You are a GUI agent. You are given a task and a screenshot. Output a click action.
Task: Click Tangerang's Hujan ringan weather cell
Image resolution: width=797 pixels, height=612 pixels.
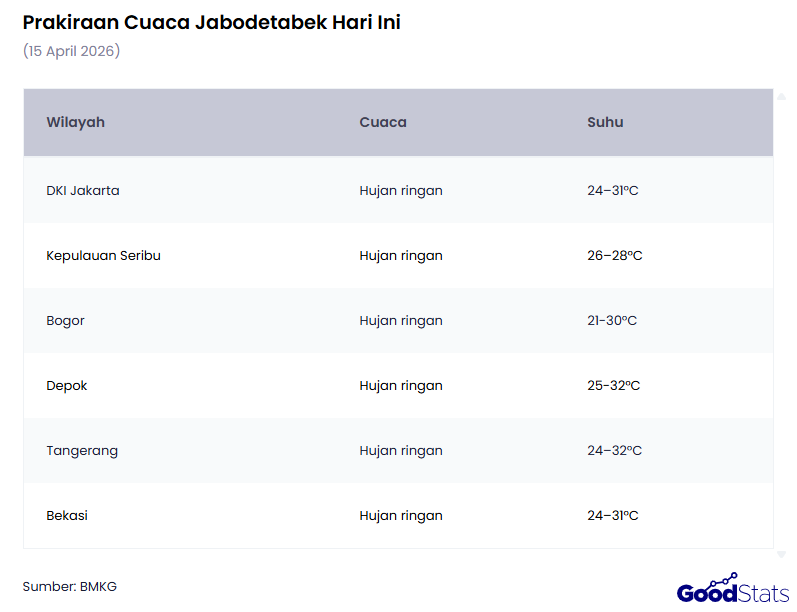(401, 450)
